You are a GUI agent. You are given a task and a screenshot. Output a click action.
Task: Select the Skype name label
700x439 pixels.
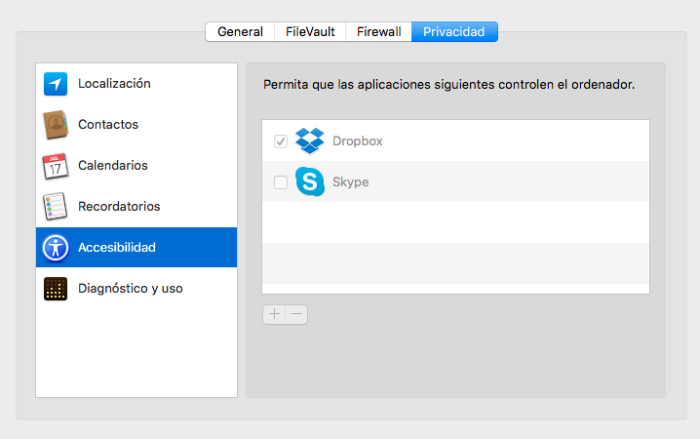pos(351,182)
